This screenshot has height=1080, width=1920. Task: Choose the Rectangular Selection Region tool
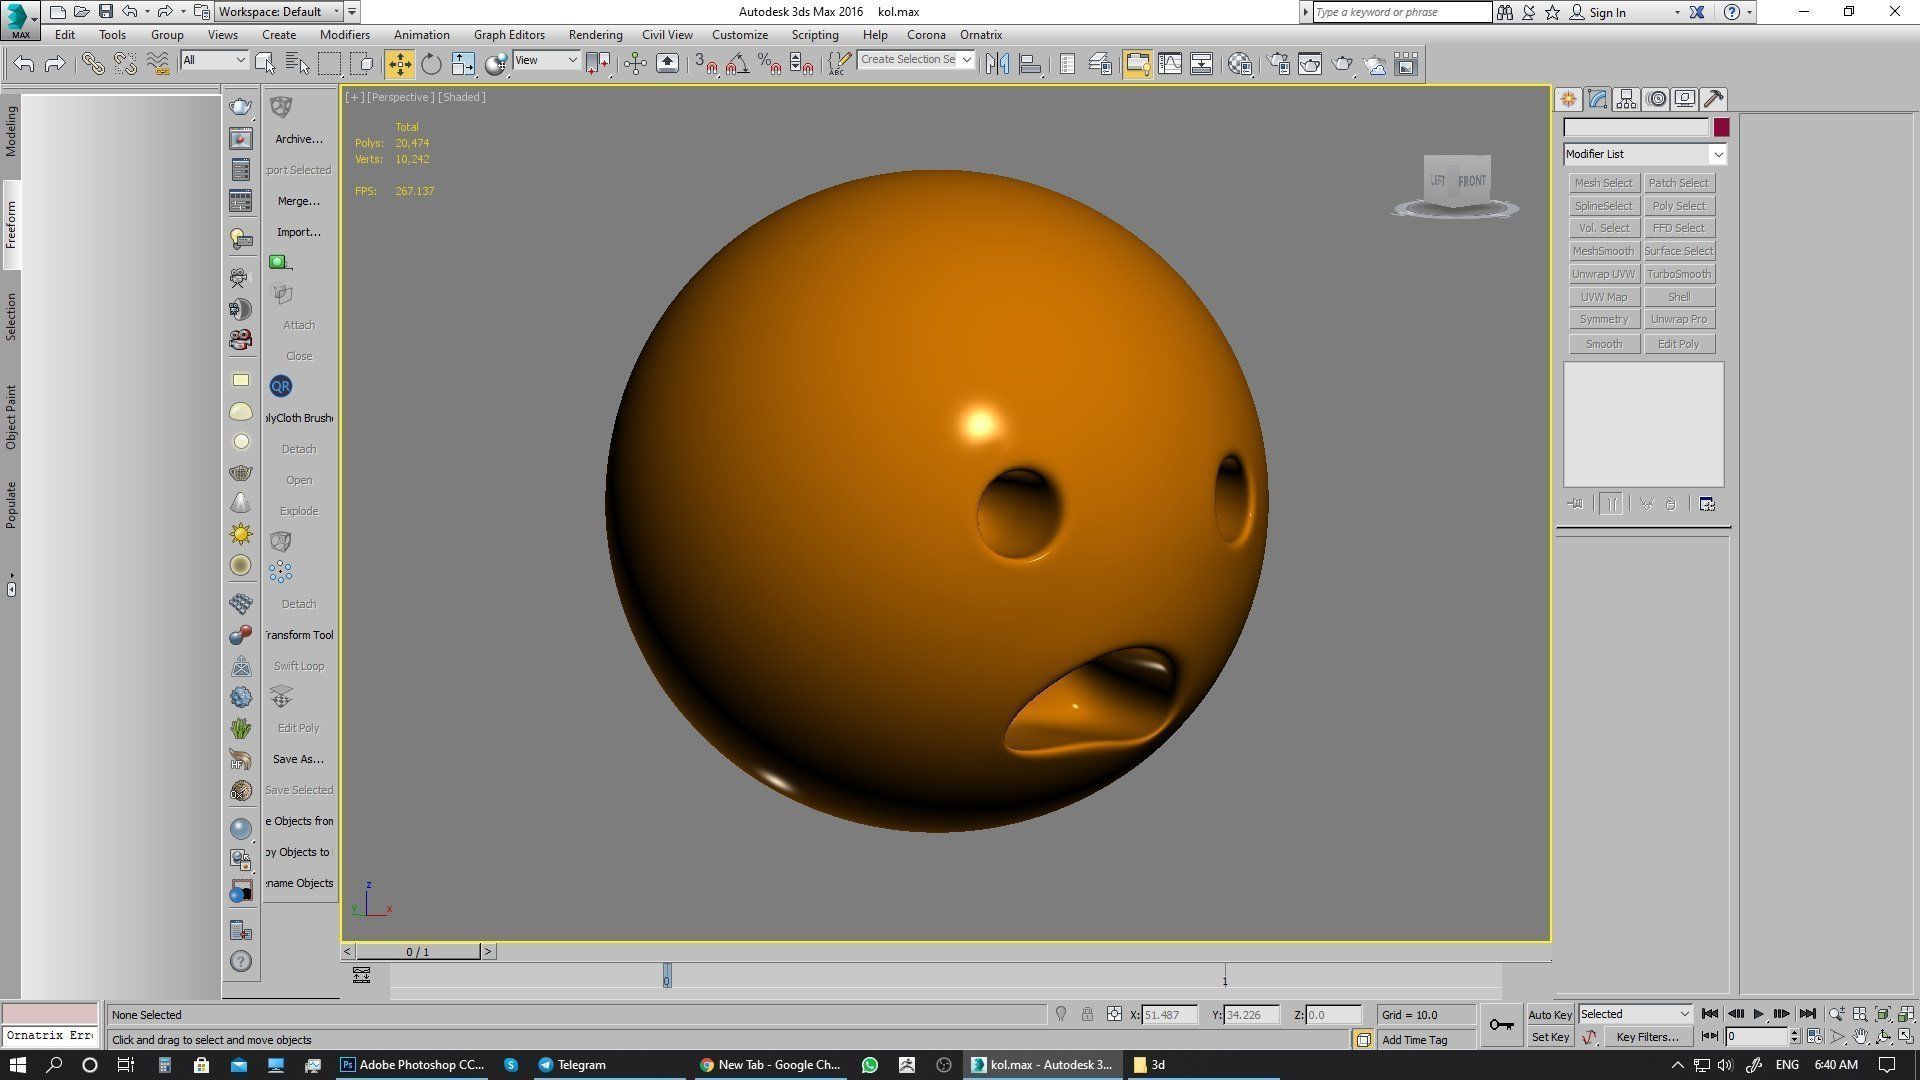click(x=329, y=64)
